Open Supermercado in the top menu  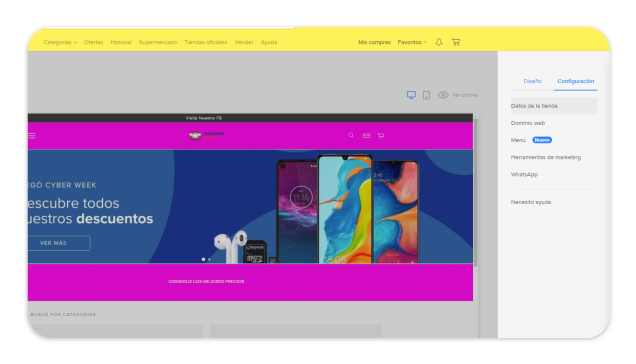pyautogui.click(x=158, y=42)
